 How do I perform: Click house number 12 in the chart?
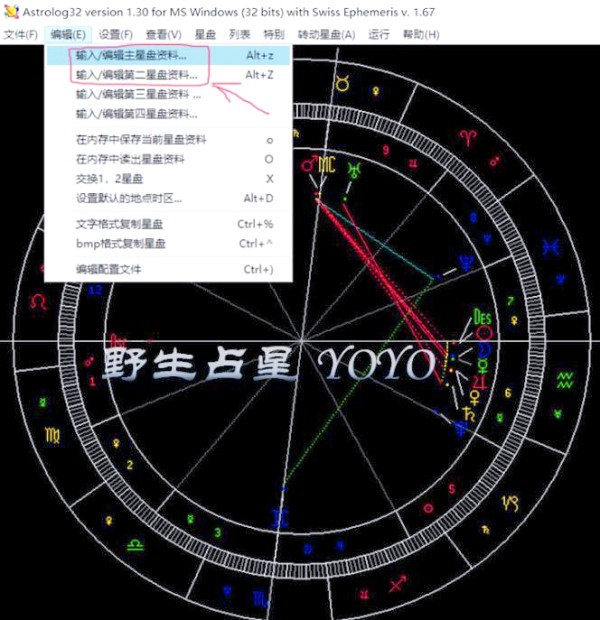pos(95,290)
